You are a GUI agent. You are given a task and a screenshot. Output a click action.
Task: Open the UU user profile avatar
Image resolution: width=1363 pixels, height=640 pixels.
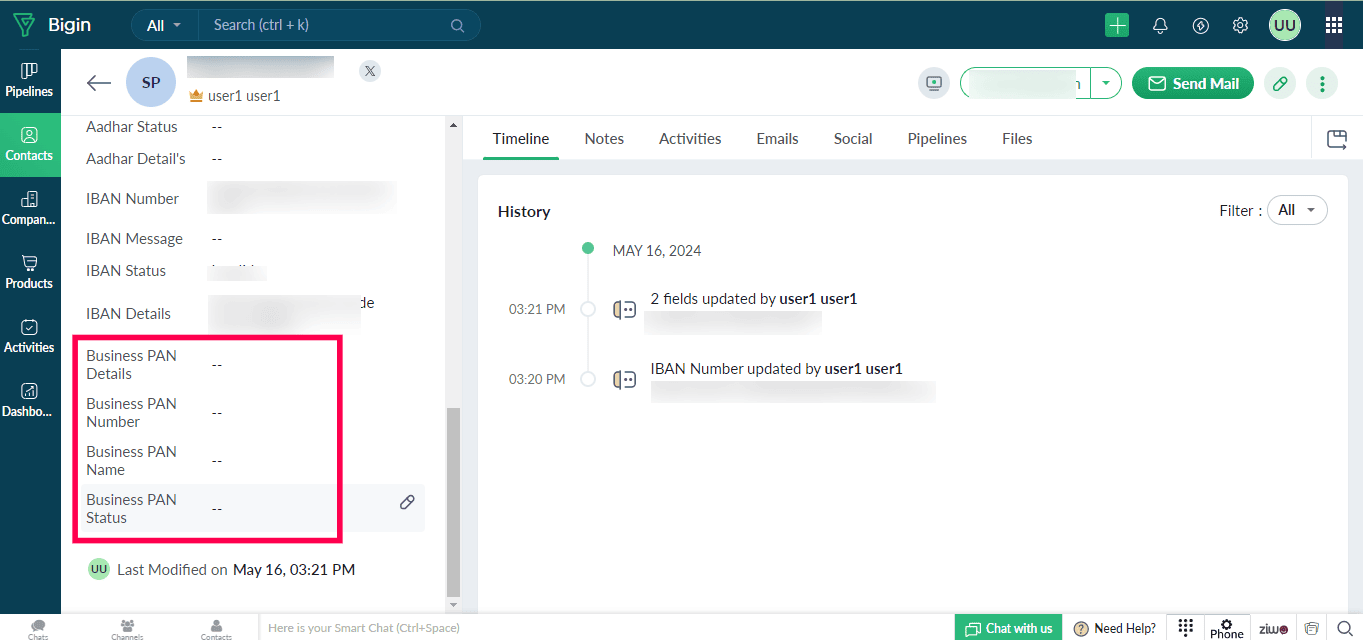[1285, 25]
